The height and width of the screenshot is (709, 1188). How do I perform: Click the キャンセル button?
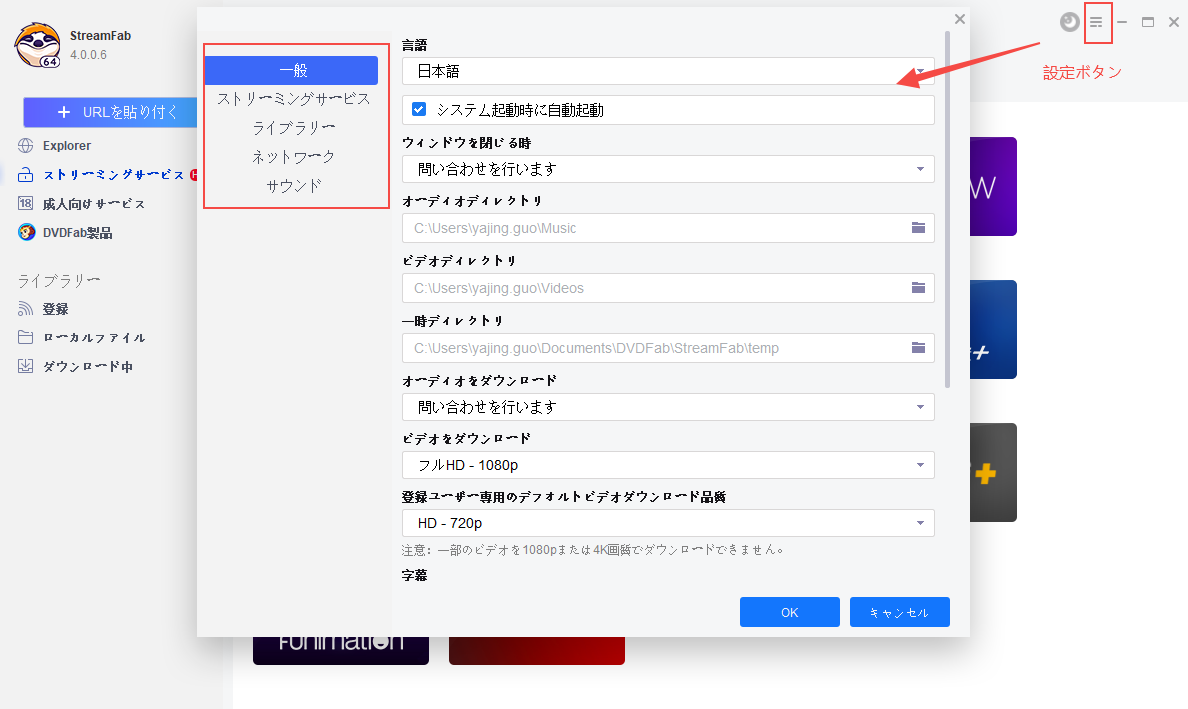(x=899, y=612)
